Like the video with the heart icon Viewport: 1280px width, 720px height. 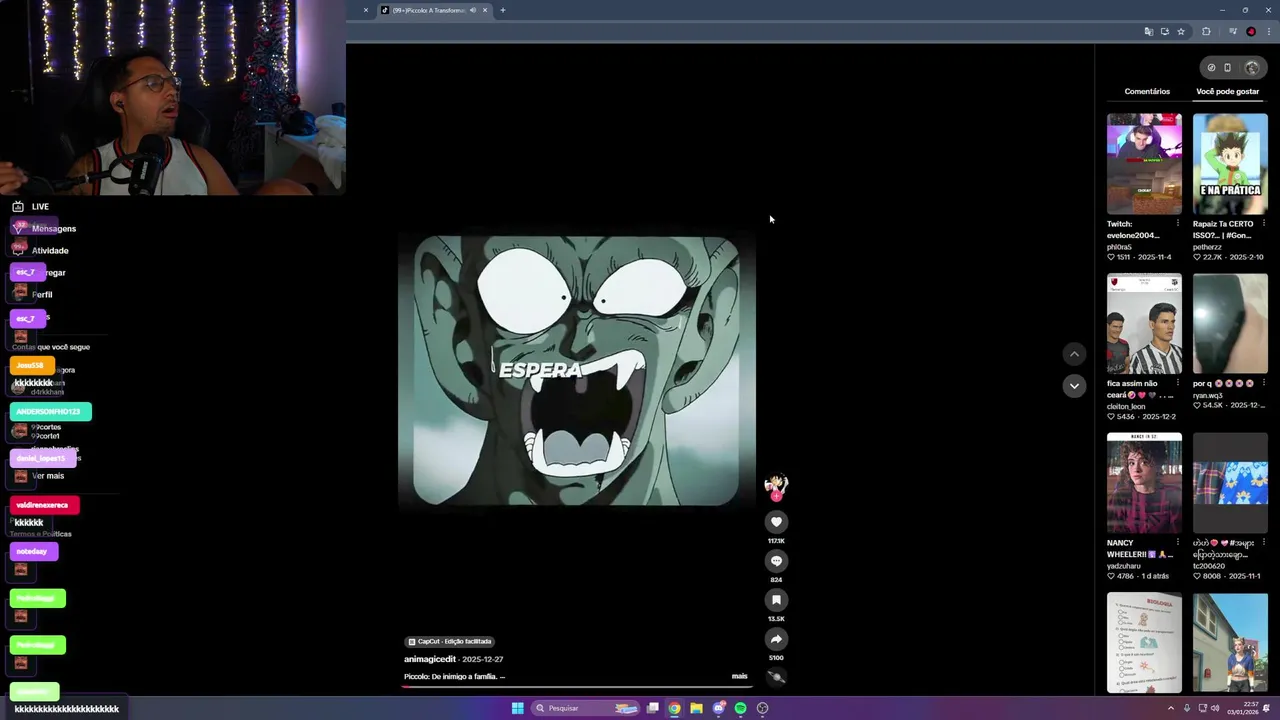[x=776, y=522]
